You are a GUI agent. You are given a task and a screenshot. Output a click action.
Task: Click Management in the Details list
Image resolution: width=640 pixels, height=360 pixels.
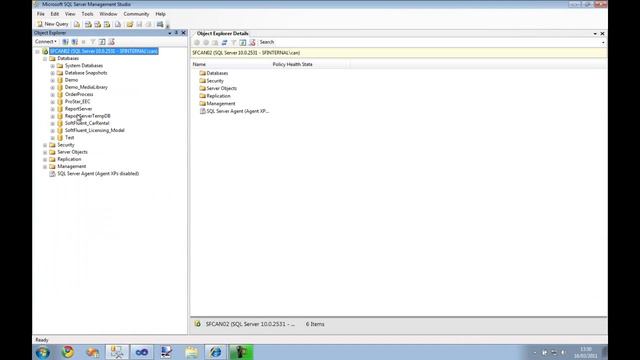pos(221,104)
